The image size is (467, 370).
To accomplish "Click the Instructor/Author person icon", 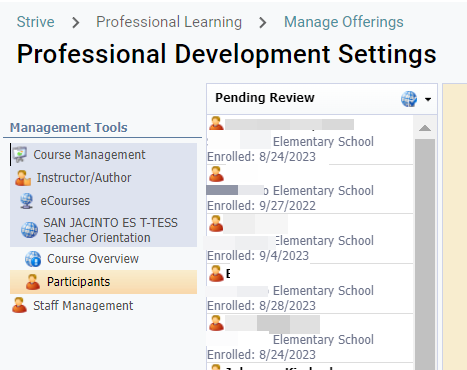I will (23, 178).
